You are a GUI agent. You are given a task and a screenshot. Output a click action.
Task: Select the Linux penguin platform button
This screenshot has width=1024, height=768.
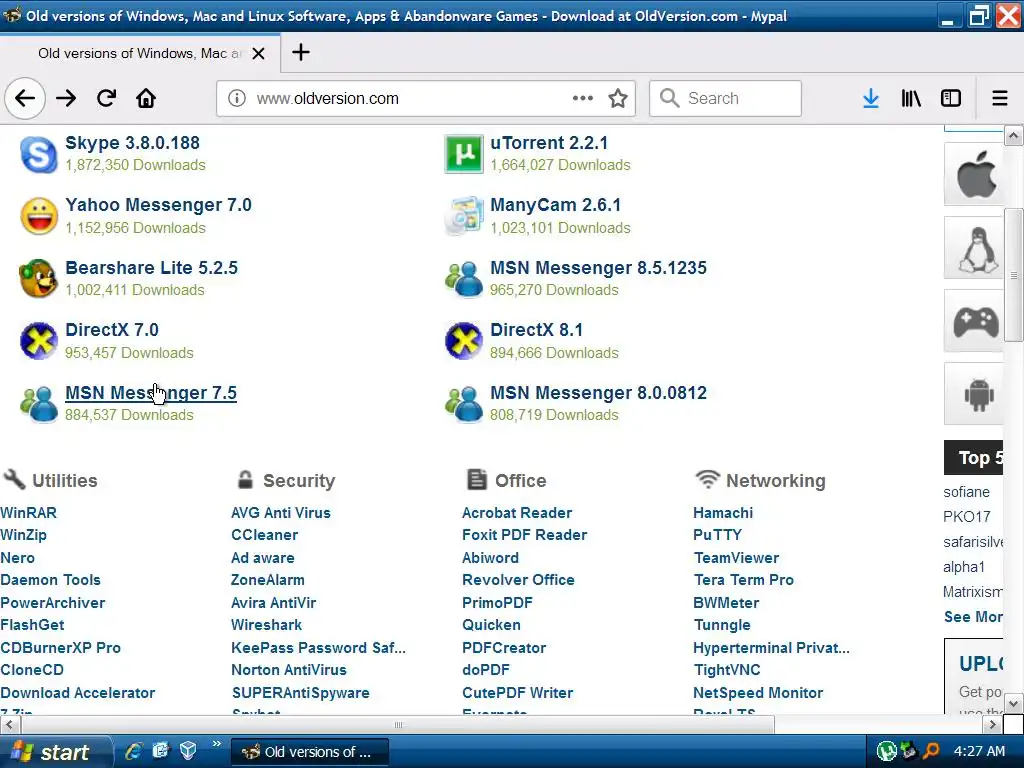tap(976, 249)
